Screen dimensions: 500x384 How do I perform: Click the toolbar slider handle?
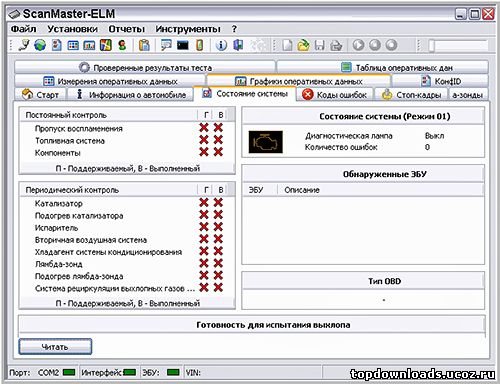point(432,46)
